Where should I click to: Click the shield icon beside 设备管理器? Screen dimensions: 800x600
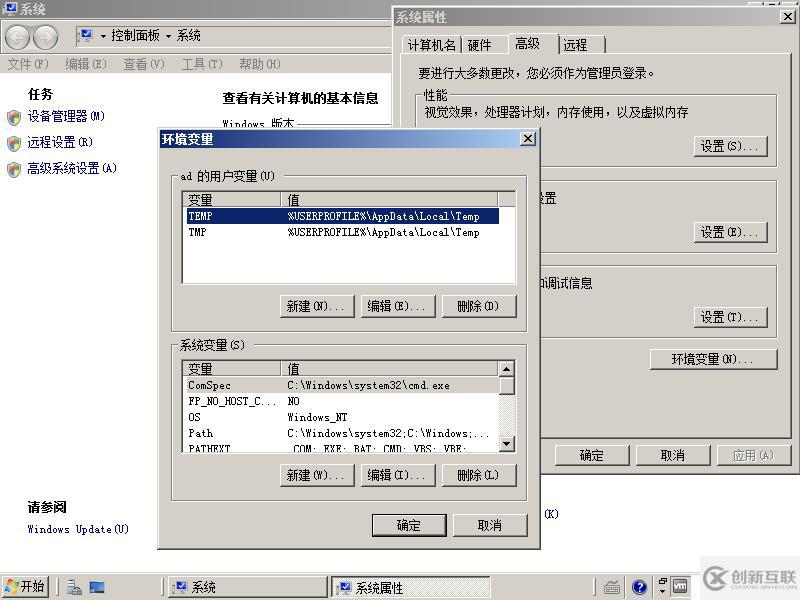[14, 117]
